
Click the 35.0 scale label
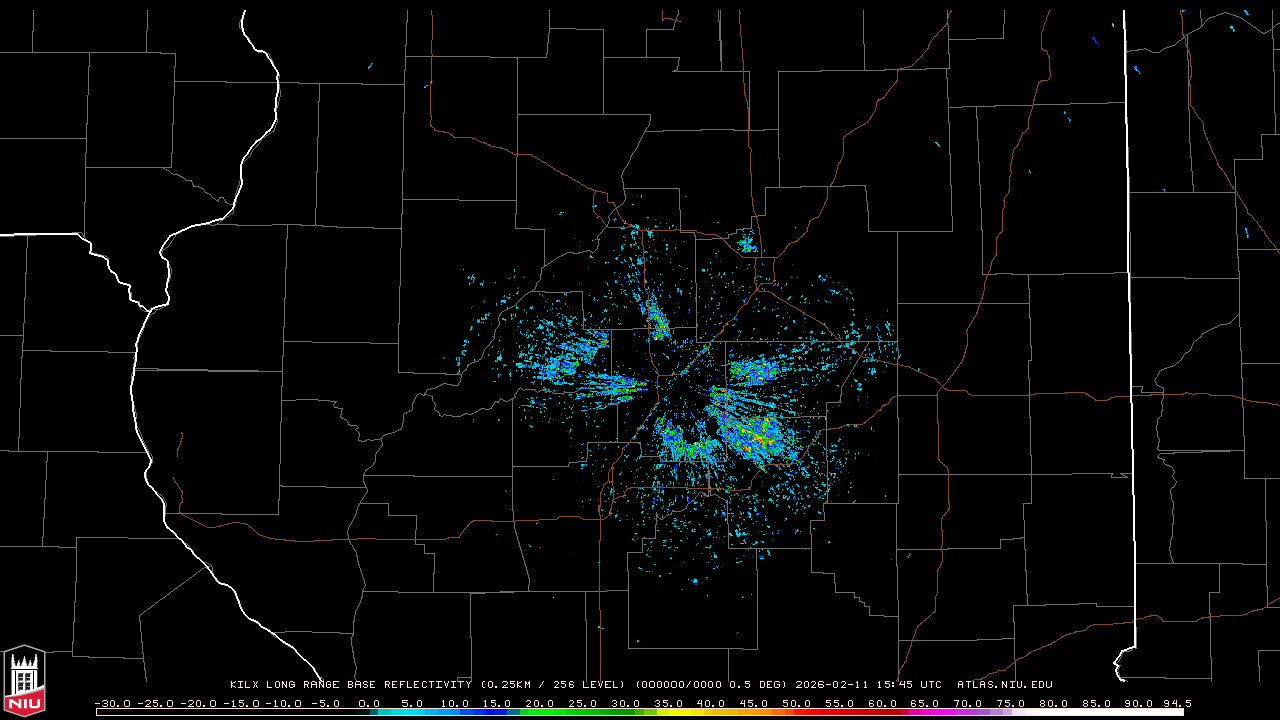coord(668,703)
